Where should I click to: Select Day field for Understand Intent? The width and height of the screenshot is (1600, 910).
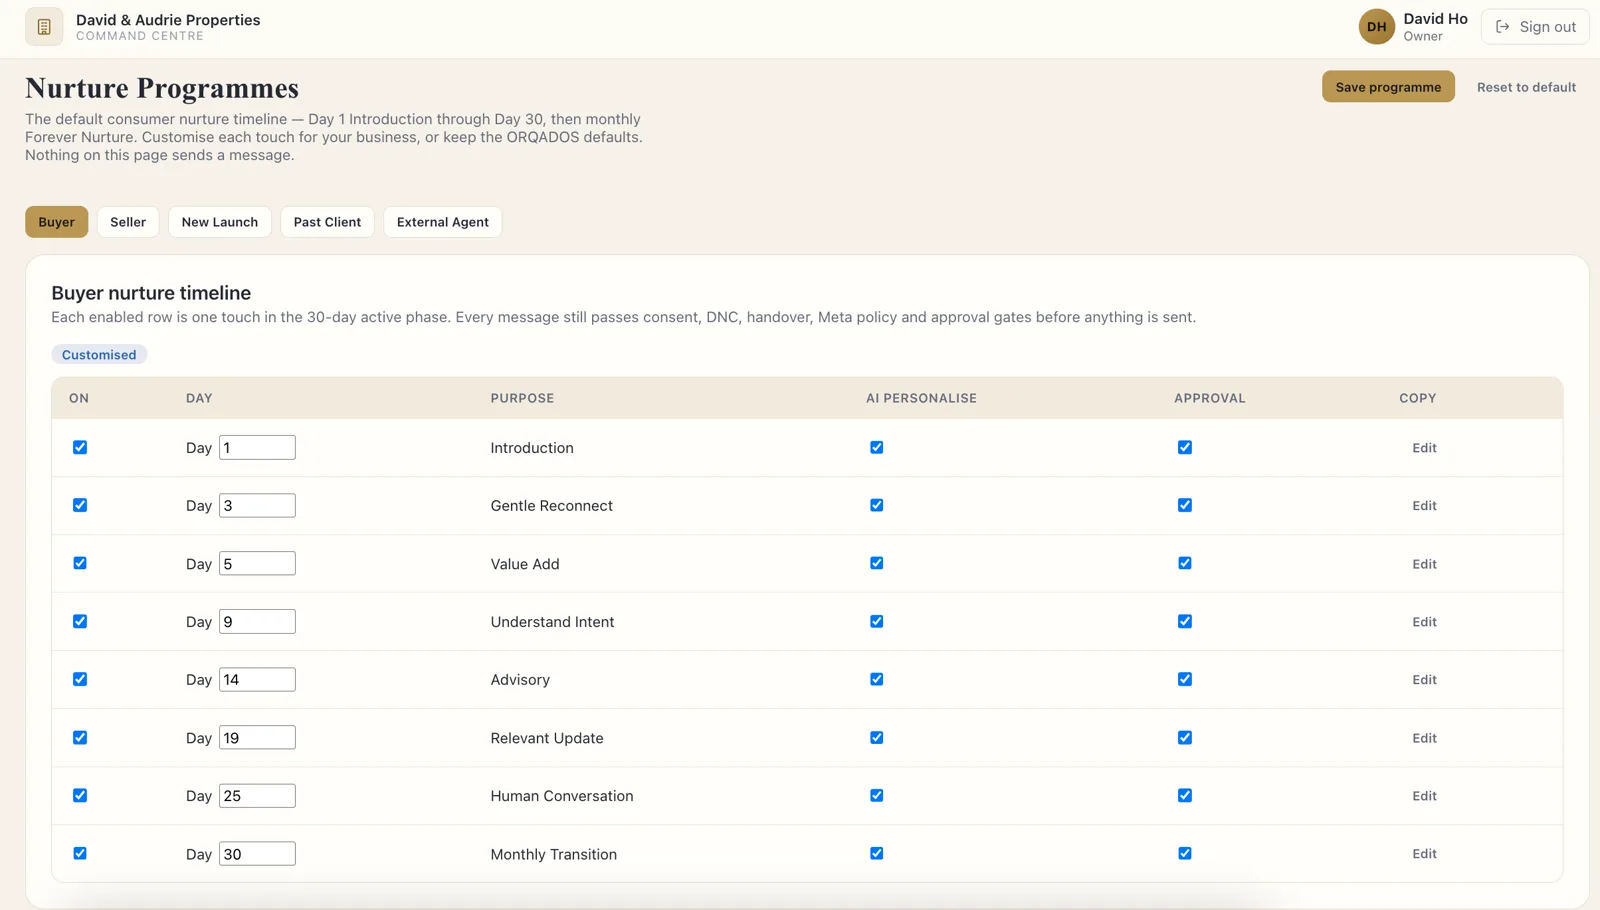coord(257,621)
